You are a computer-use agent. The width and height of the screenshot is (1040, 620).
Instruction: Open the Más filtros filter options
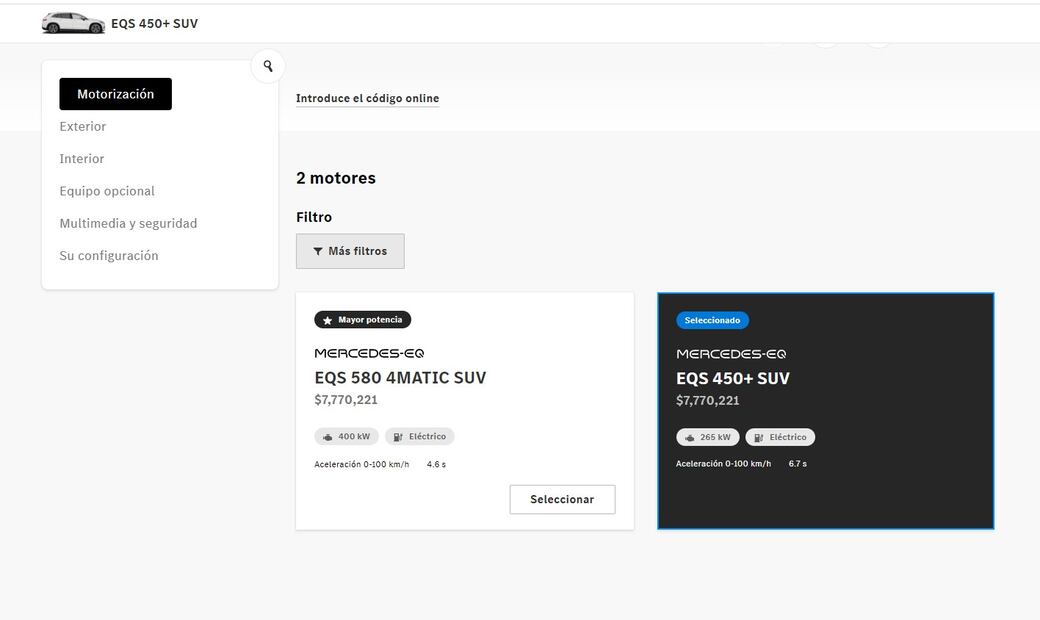click(x=350, y=251)
